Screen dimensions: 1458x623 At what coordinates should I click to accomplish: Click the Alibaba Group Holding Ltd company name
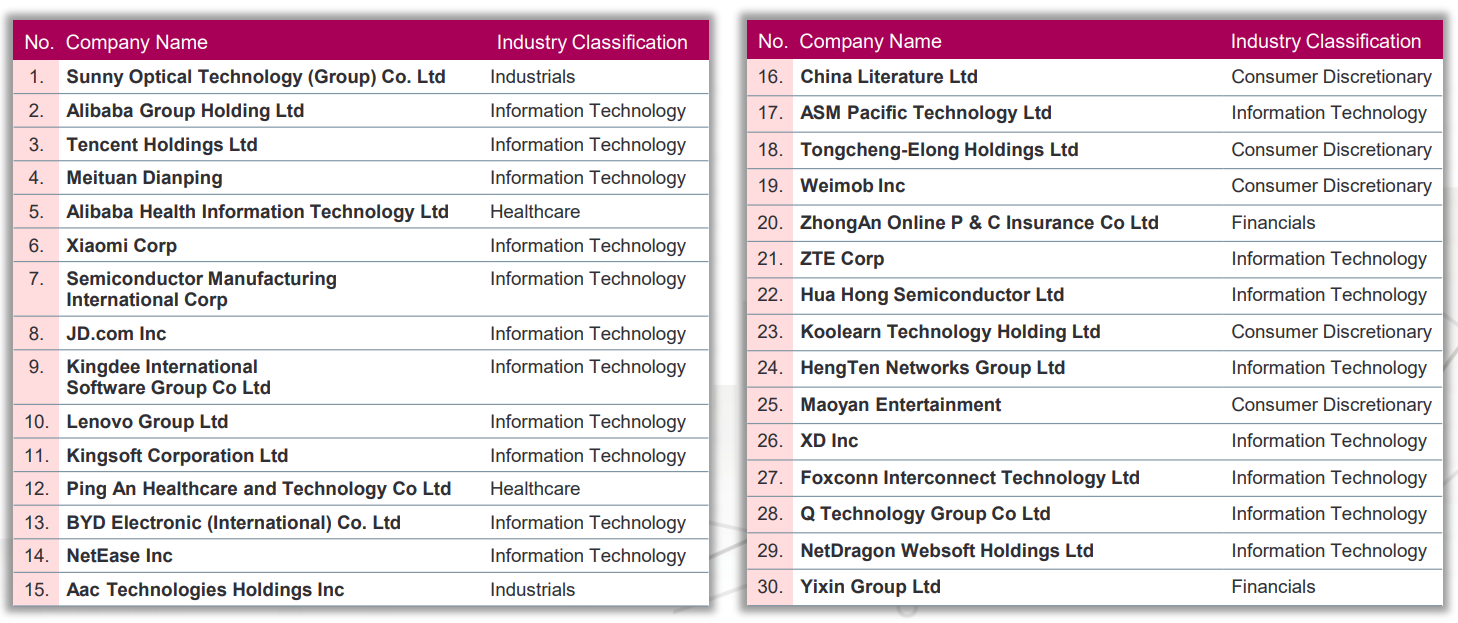185,111
